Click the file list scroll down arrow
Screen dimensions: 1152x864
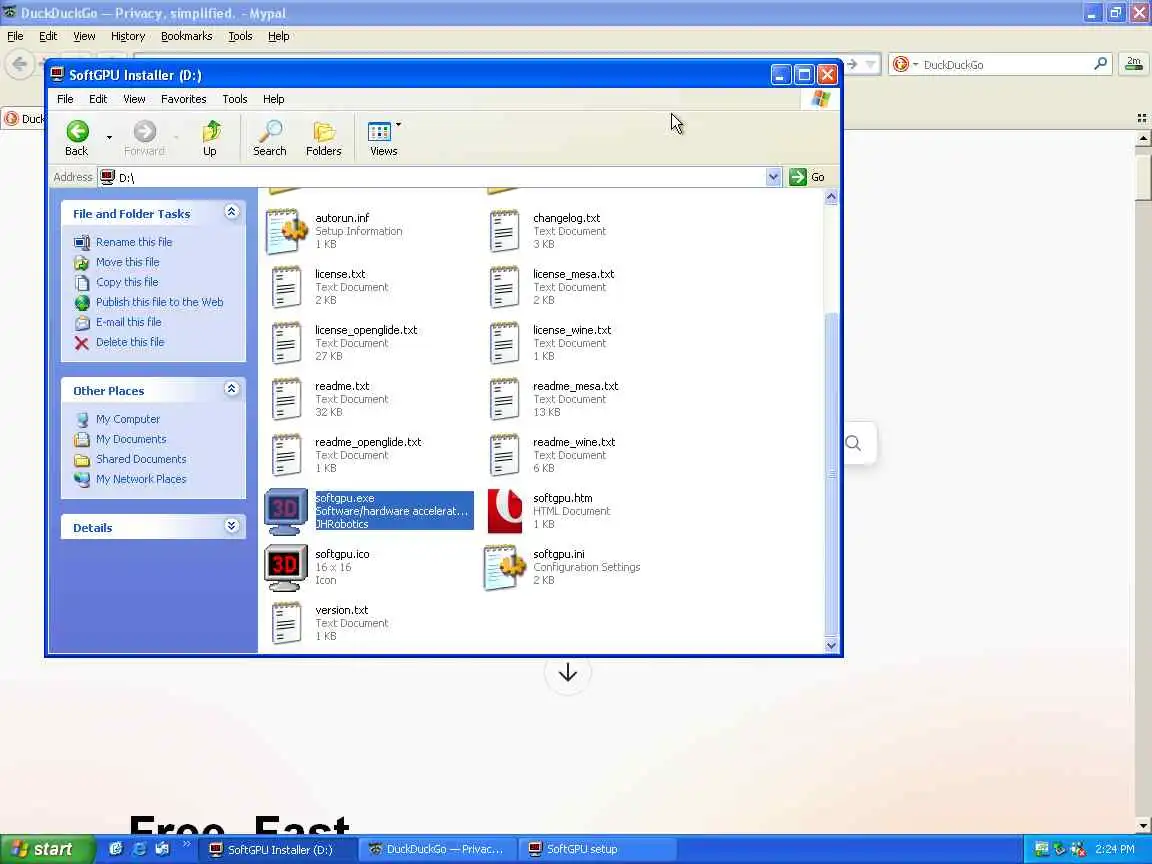(x=831, y=645)
